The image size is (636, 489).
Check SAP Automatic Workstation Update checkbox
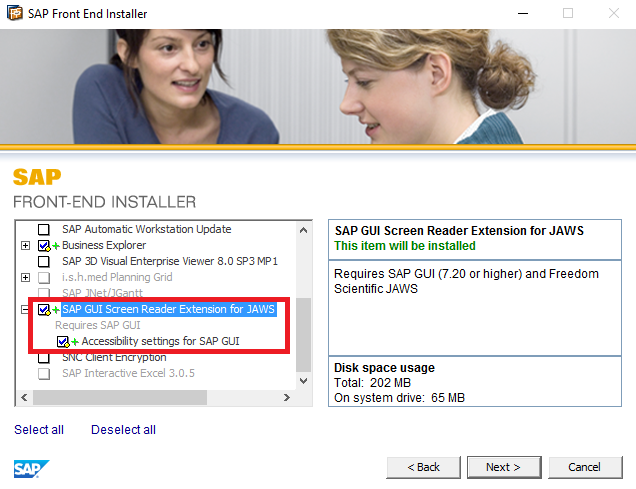(x=44, y=229)
